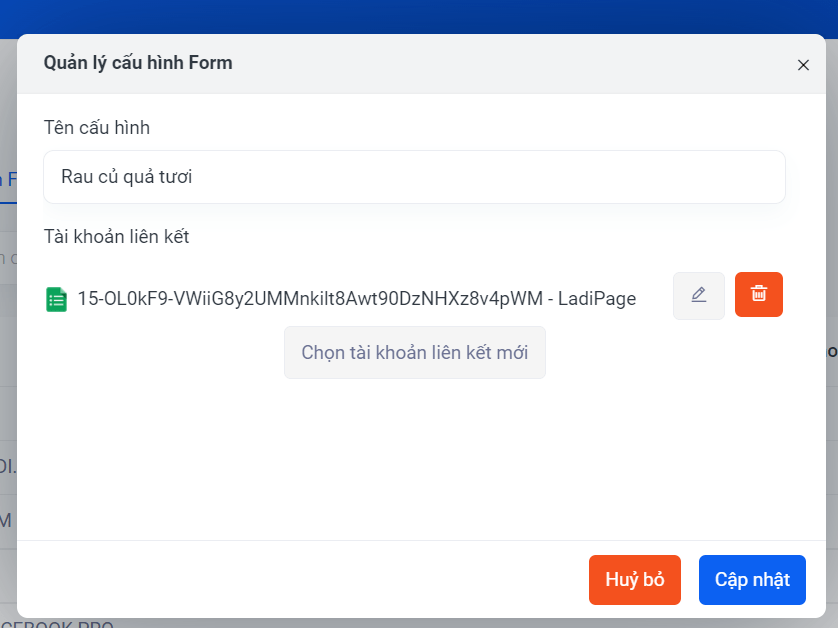Delete the linked account with the trash icon
Screen dimensions: 838x628
758,294
